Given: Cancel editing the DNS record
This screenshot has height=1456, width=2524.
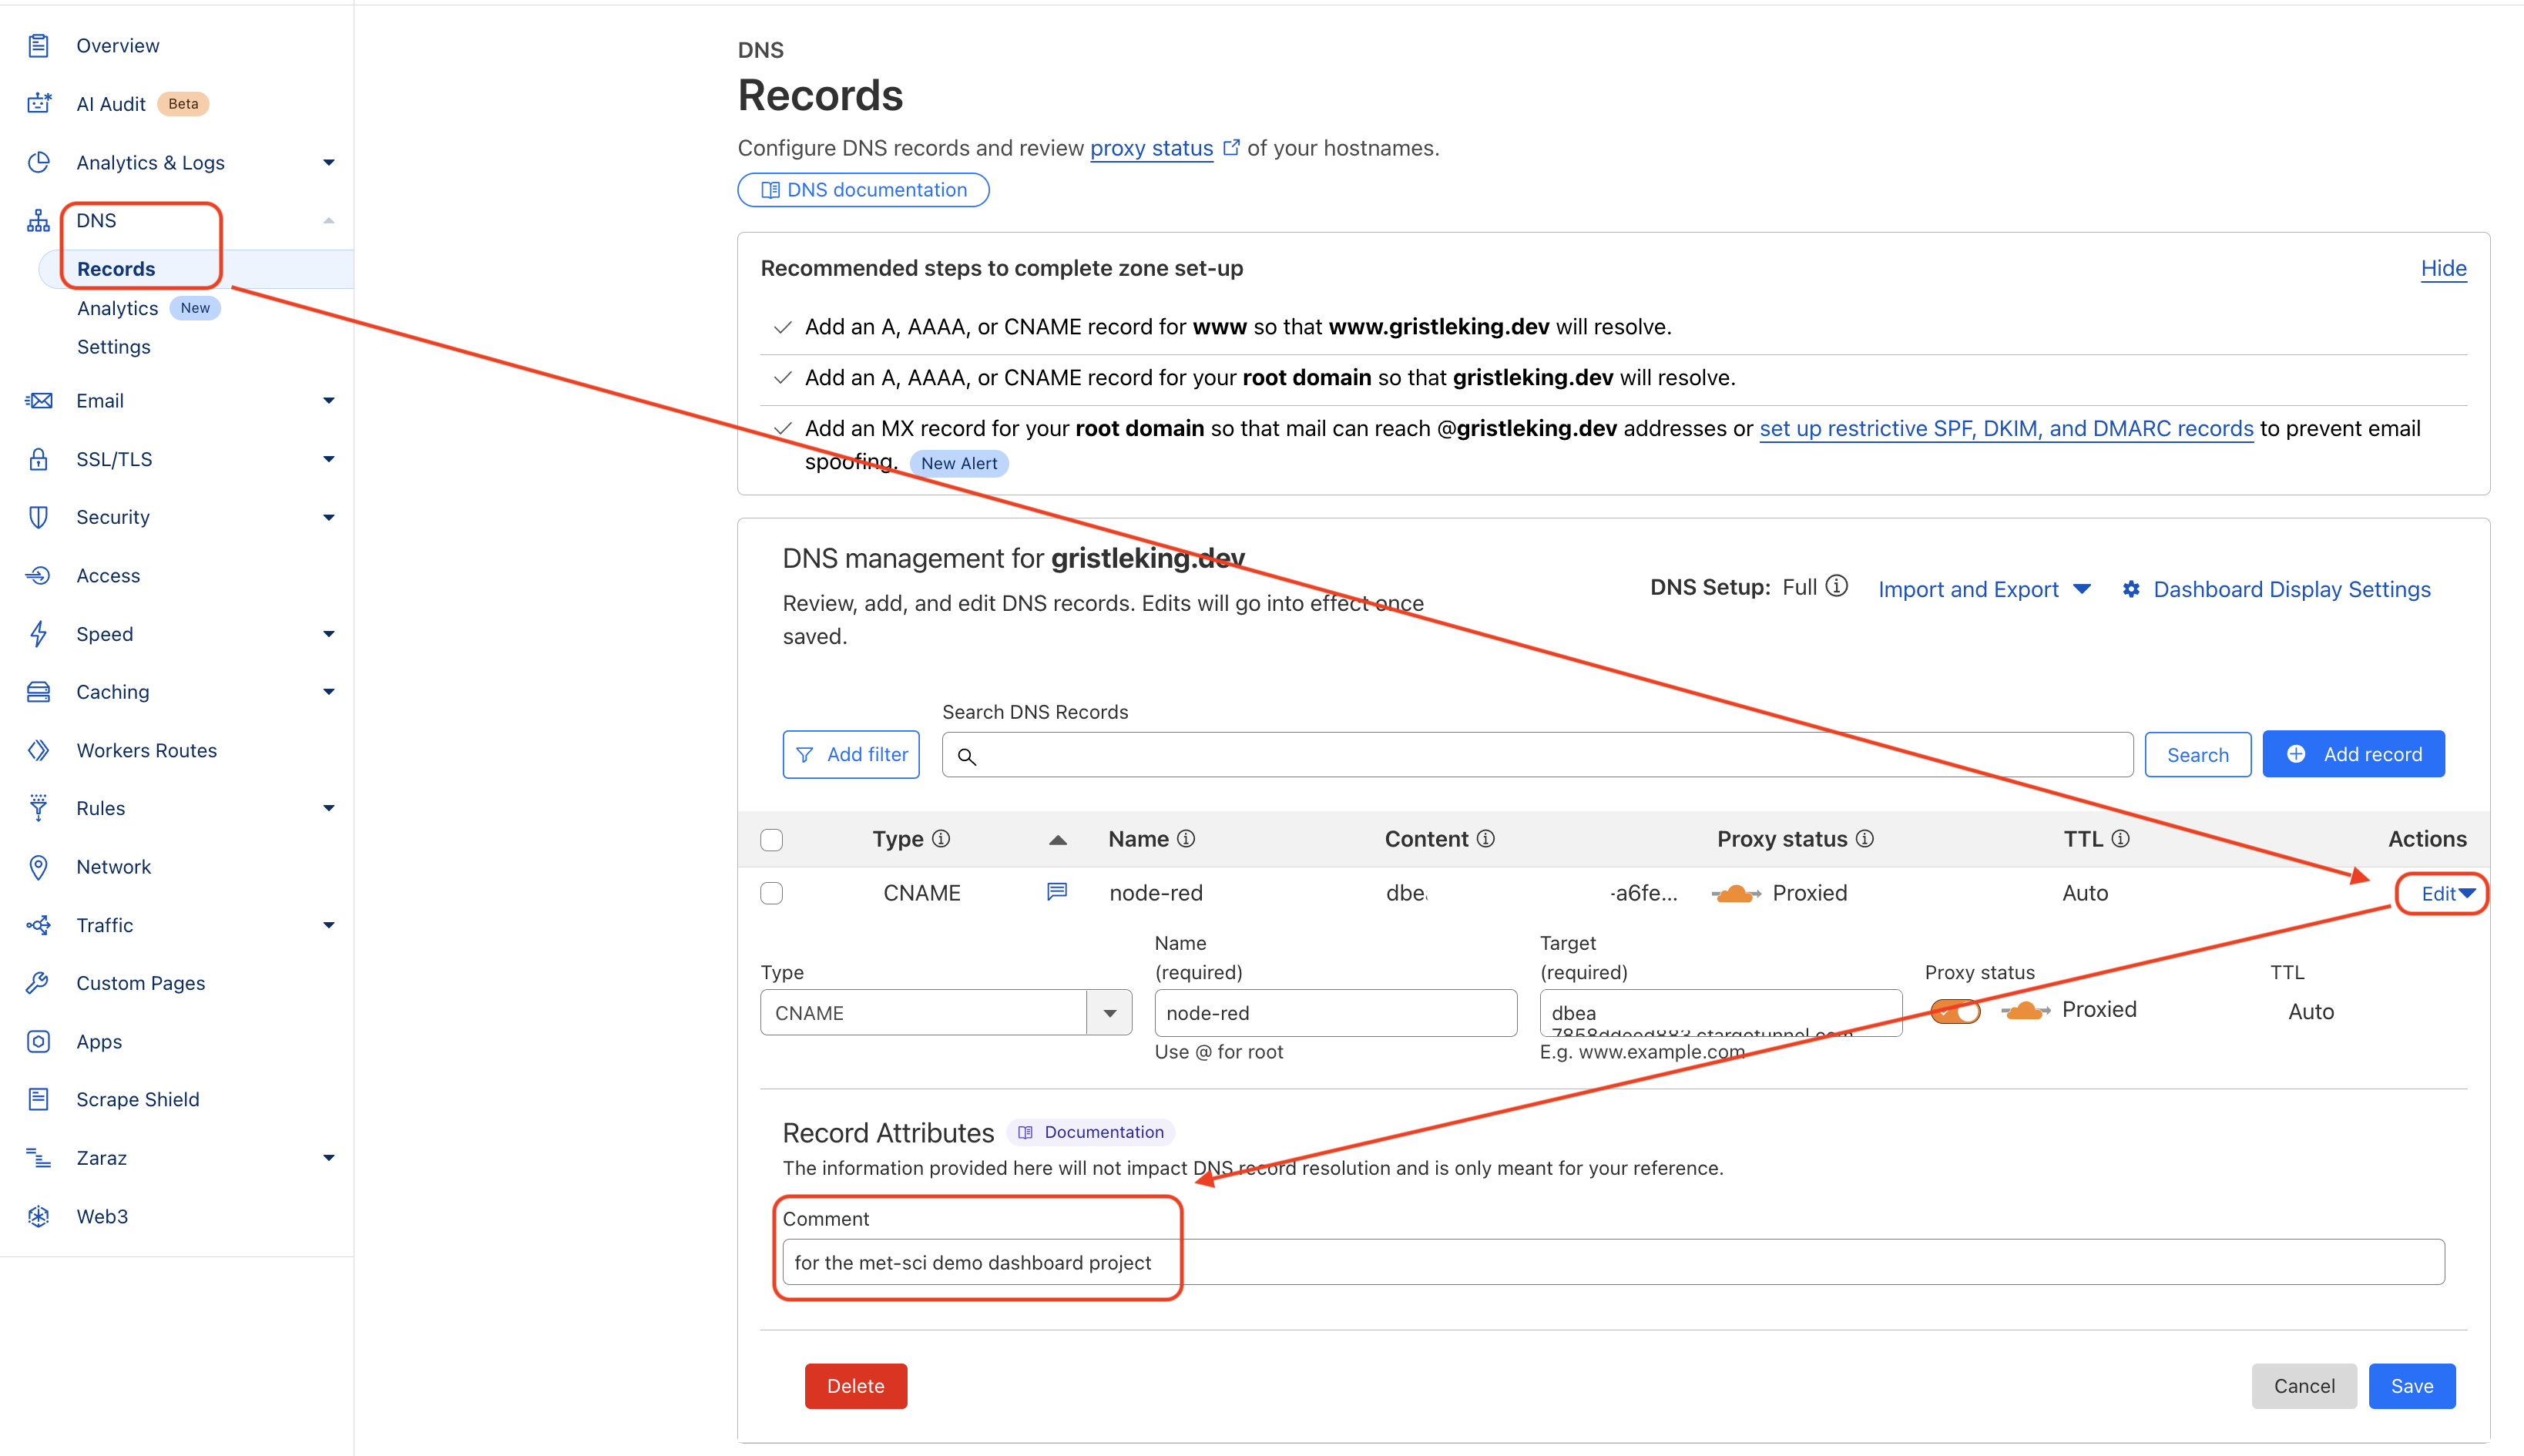Looking at the screenshot, I should (2304, 1386).
